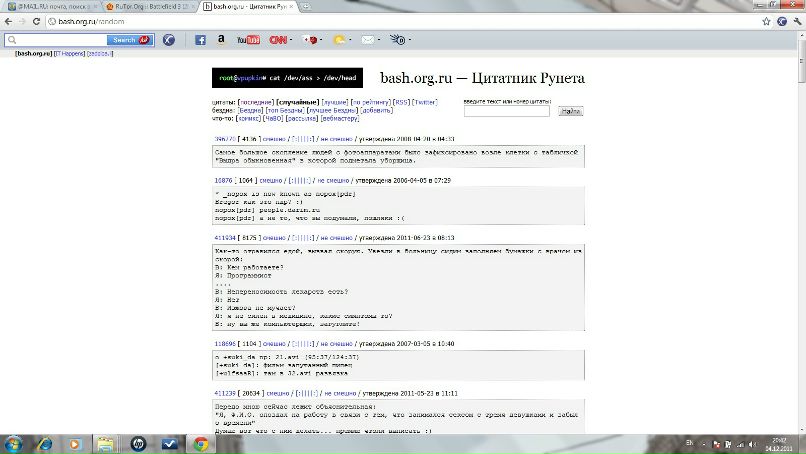Click the weather sun icon in toolbar
The width and height of the screenshot is (806, 454).
click(339, 40)
